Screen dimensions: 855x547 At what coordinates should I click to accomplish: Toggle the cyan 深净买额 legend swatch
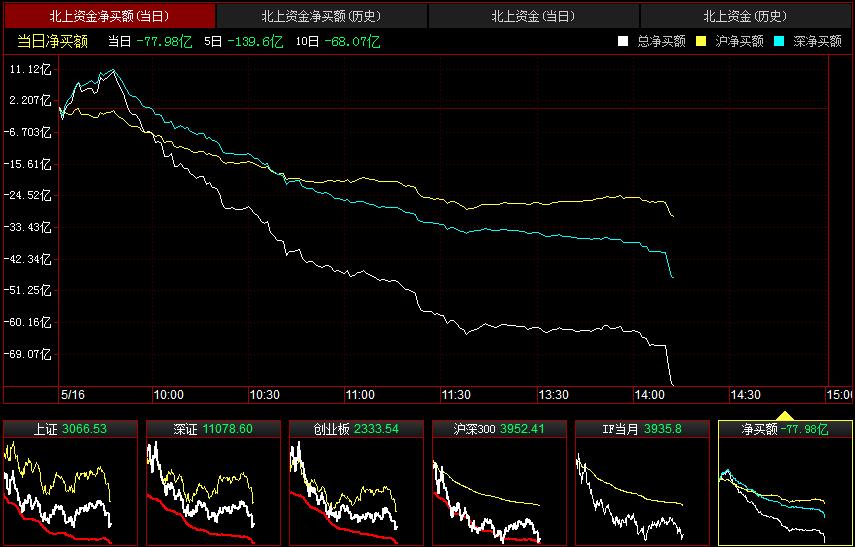tap(778, 41)
